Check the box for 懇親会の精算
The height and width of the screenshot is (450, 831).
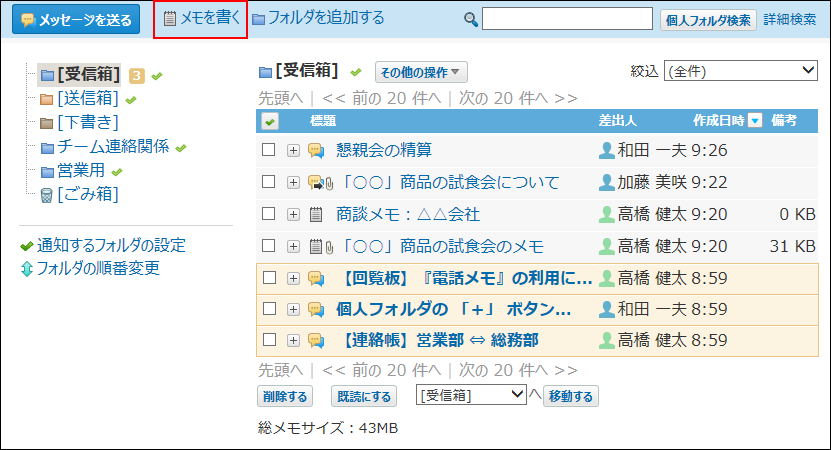pyautogui.click(x=269, y=150)
